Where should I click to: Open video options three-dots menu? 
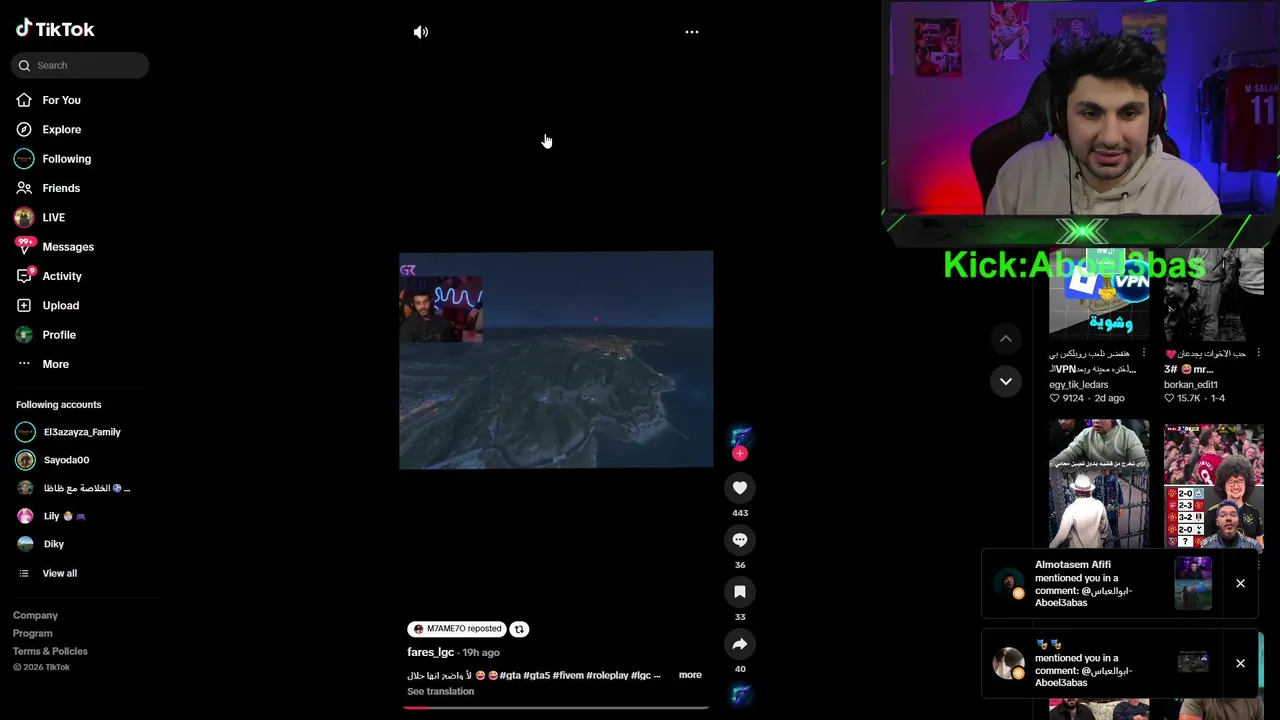pos(692,32)
